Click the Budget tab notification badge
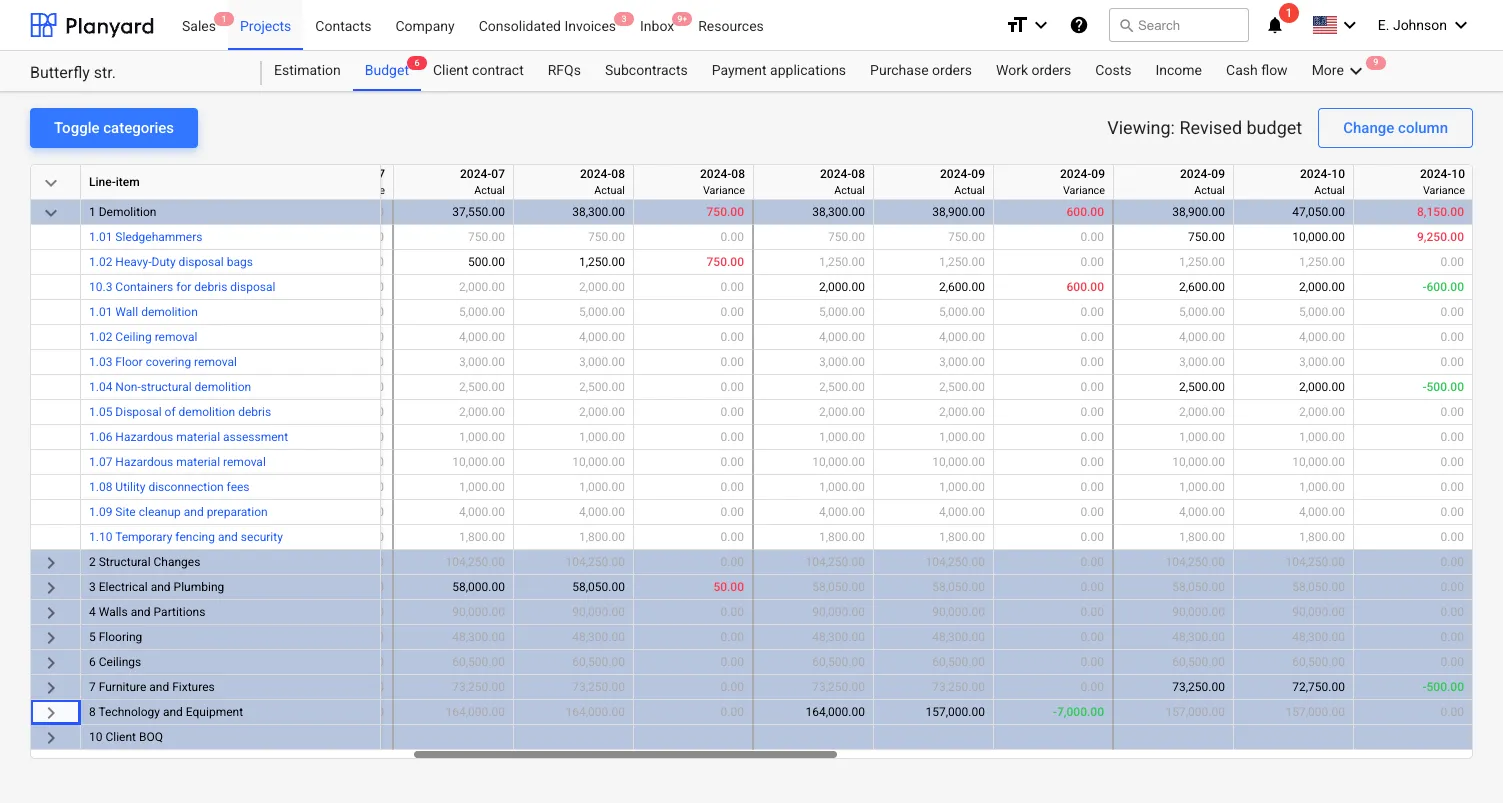The height and width of the screenshot is (803, 1503). click(417, 63)
